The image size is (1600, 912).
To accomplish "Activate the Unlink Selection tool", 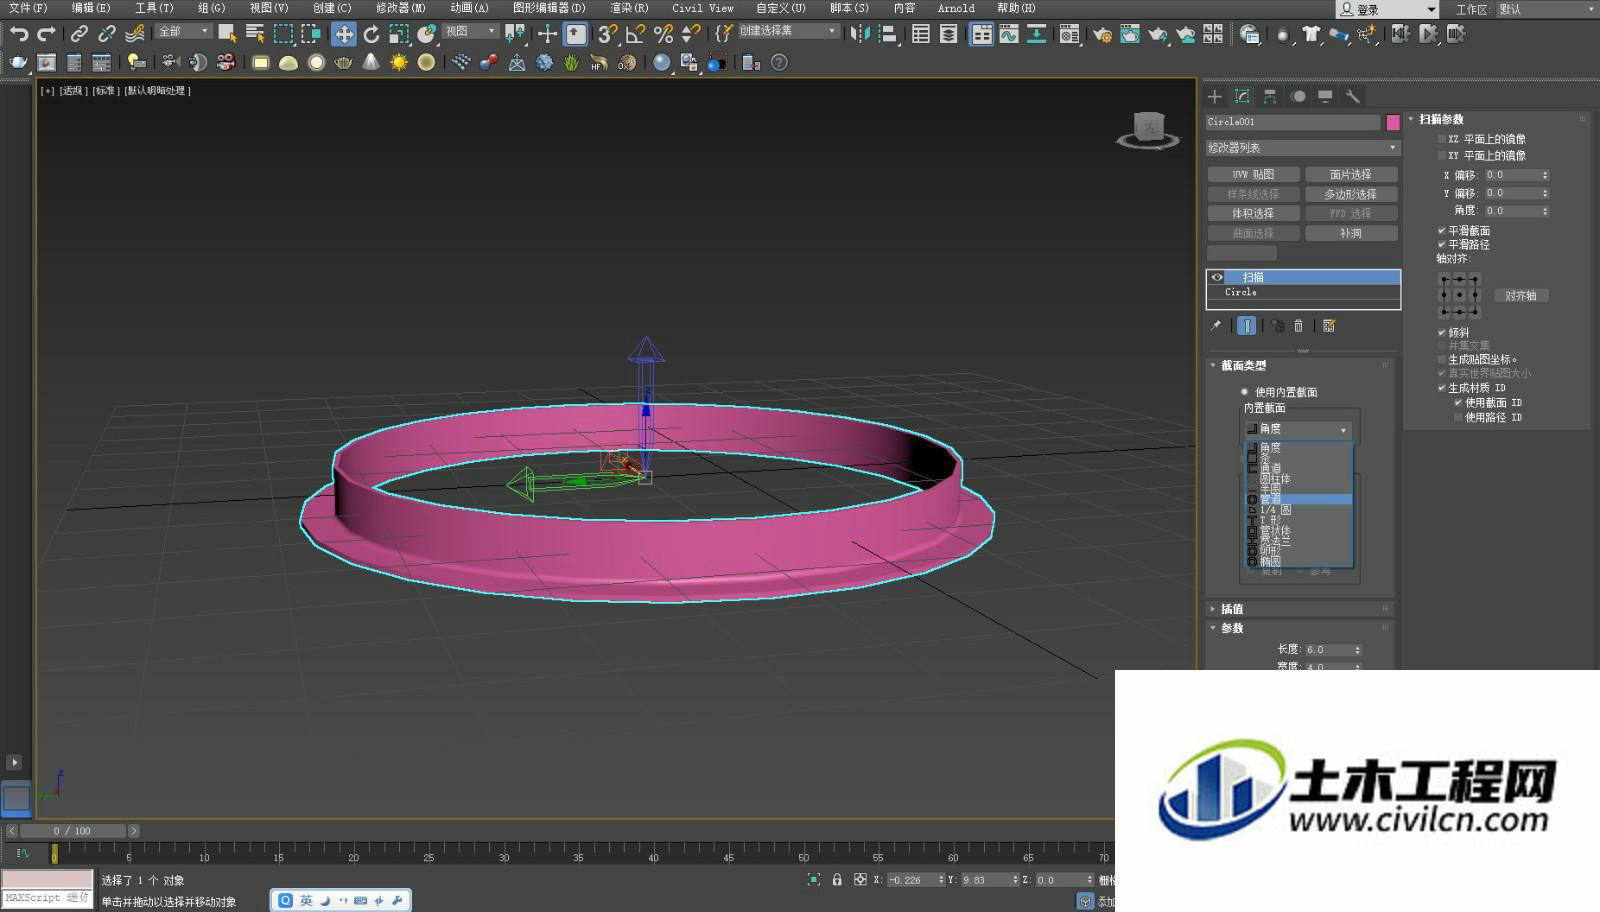I will tap(107, 34).
